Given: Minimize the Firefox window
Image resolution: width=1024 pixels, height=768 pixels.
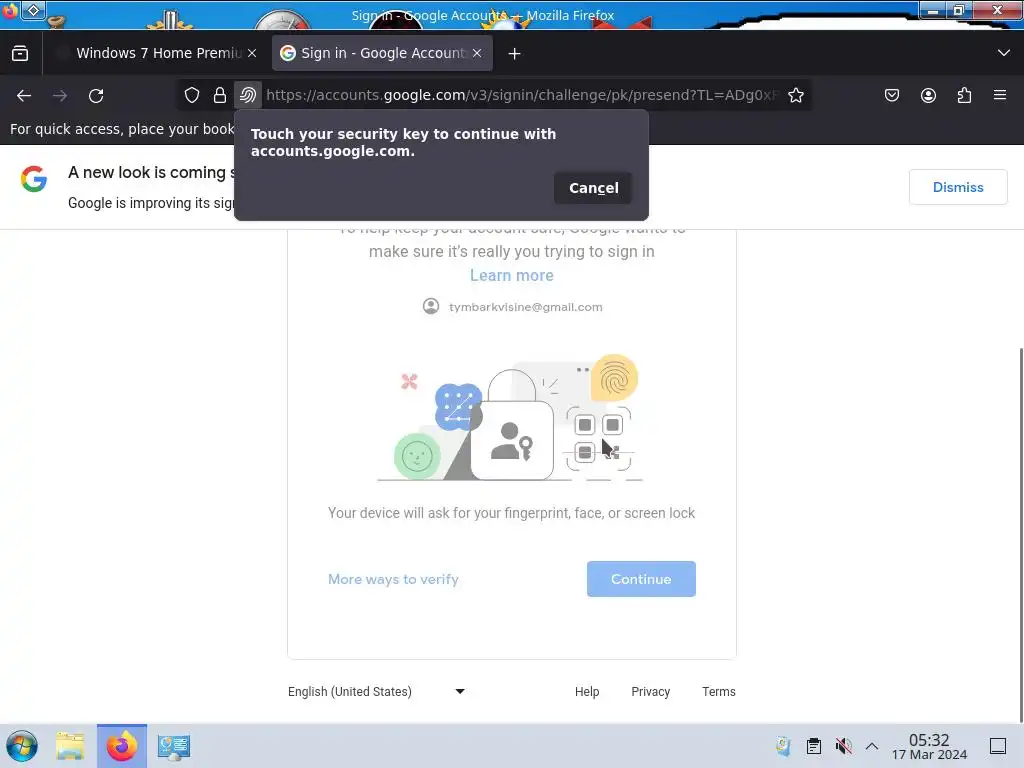Looking at the screenshot, I should pos(933,10).
